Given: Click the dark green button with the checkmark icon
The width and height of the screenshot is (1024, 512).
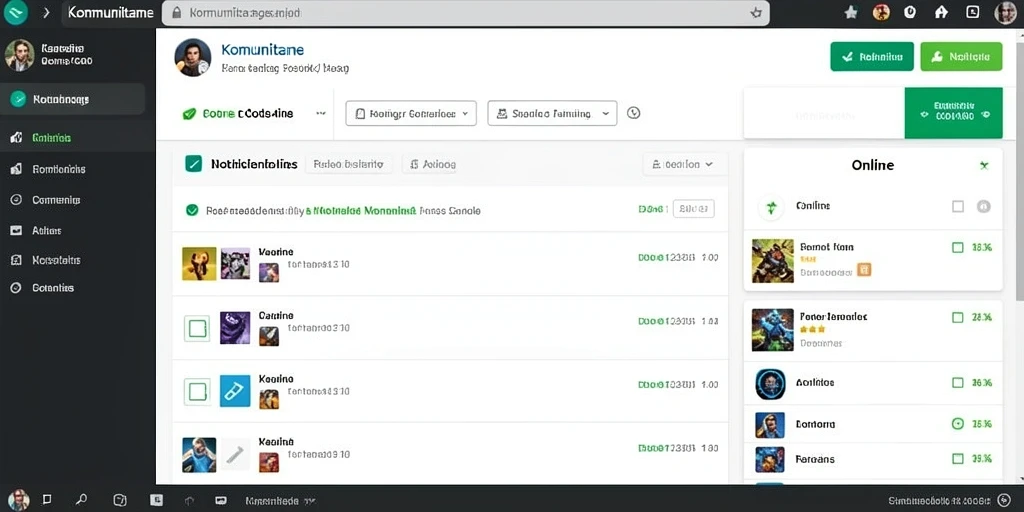Looking at the screenshot, I should point(872,57).
